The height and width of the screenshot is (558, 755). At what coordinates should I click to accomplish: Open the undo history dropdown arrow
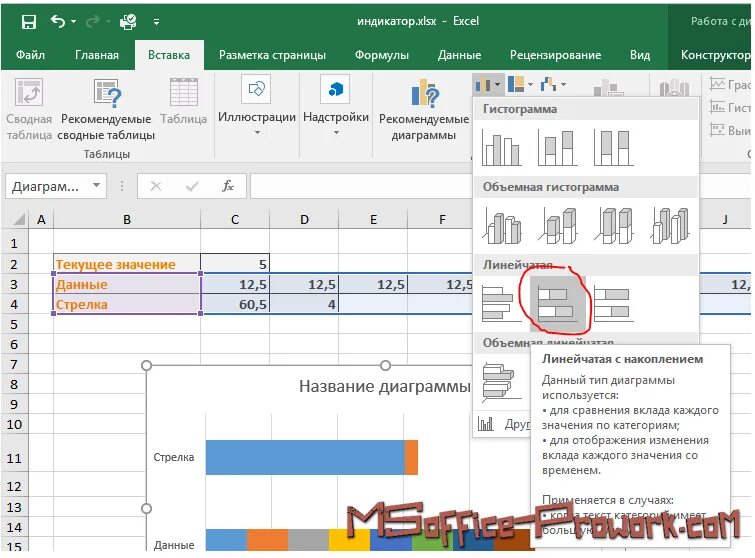point(74,22)
